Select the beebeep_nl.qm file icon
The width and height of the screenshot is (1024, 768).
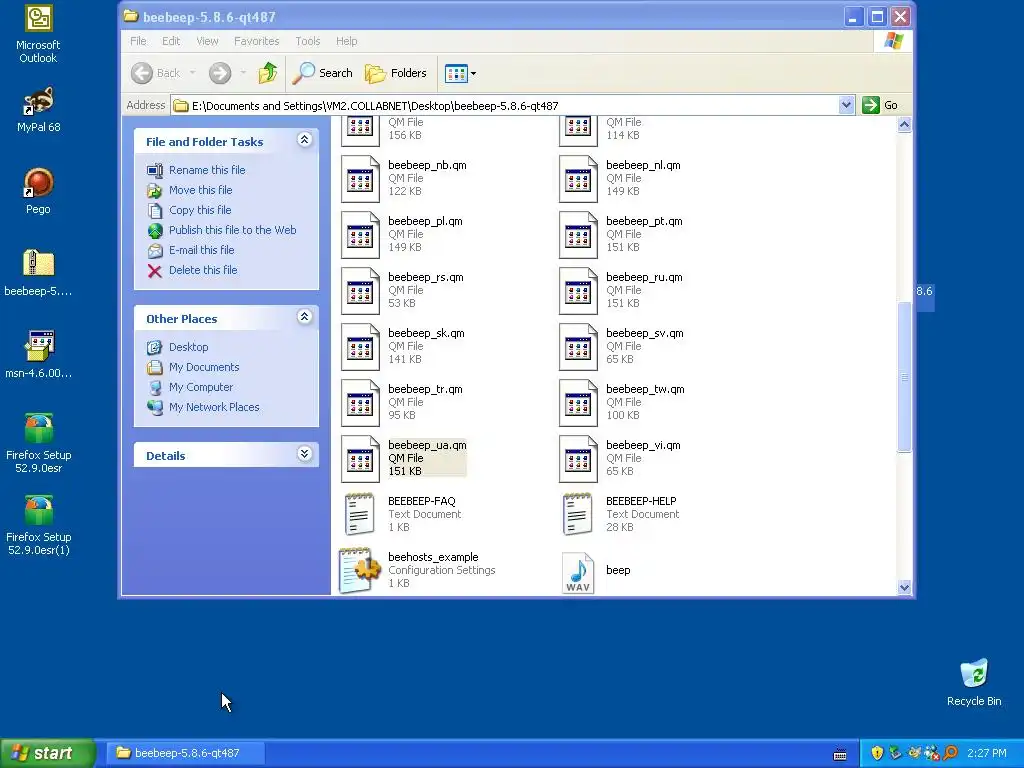click(x=579, y=179)
